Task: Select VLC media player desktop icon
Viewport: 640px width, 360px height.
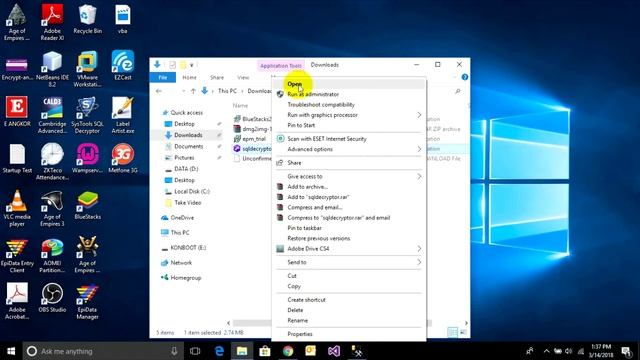Action: point(17,208)
